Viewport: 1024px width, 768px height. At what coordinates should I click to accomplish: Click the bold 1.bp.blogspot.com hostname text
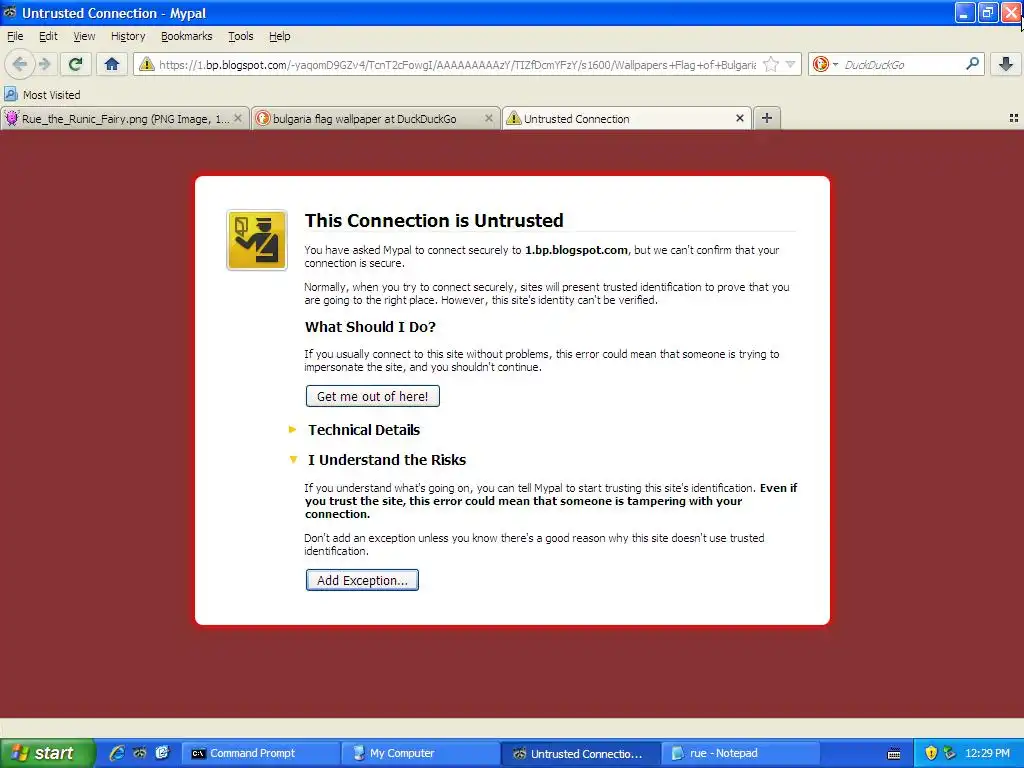point(576,249)
